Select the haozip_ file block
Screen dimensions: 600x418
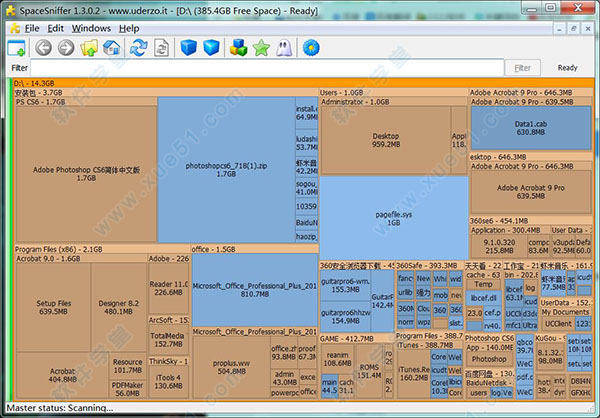[x=307, y=237]
